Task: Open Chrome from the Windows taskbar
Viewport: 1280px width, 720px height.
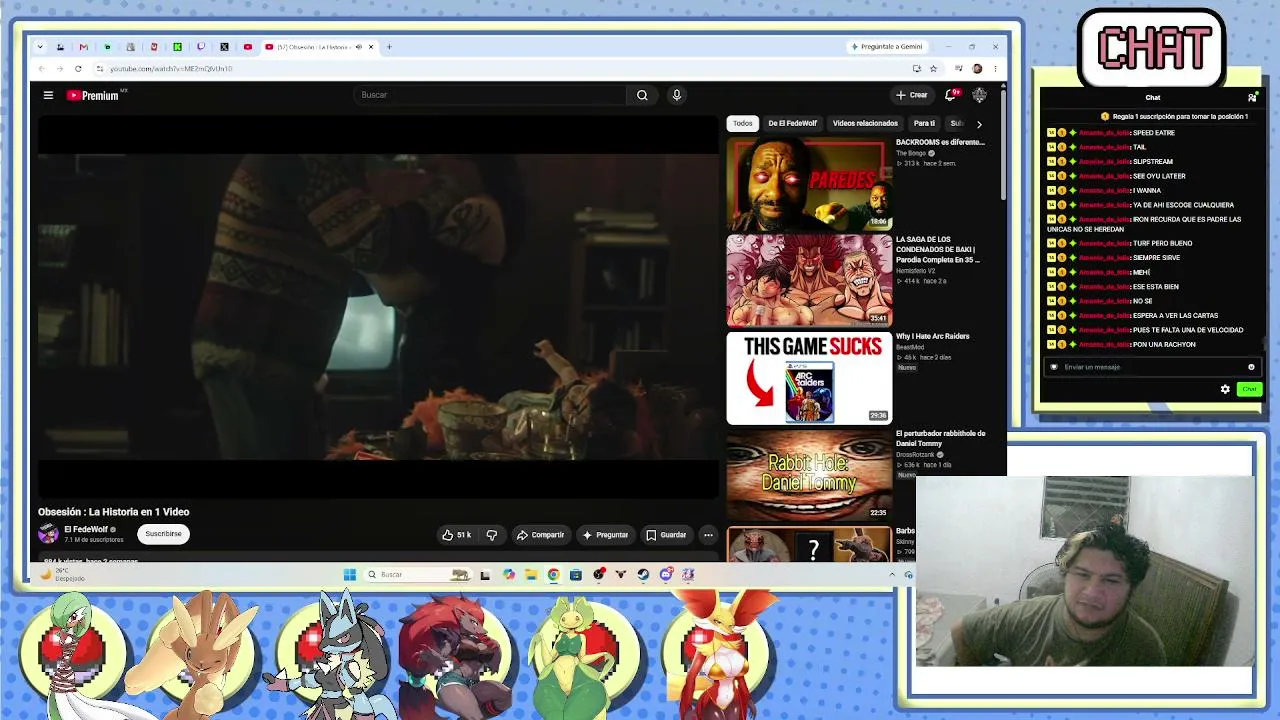Action: [x=553, y=575]
